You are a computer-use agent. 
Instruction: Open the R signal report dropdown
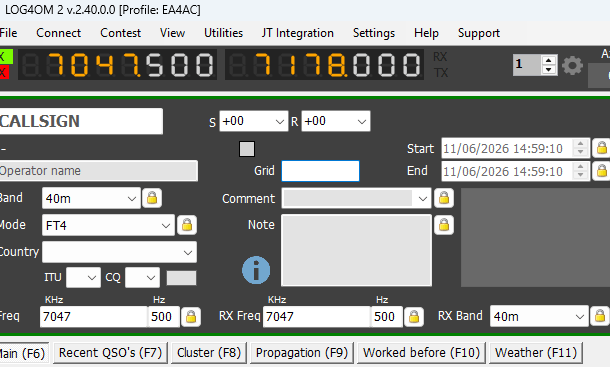click(x=361, y=121)
